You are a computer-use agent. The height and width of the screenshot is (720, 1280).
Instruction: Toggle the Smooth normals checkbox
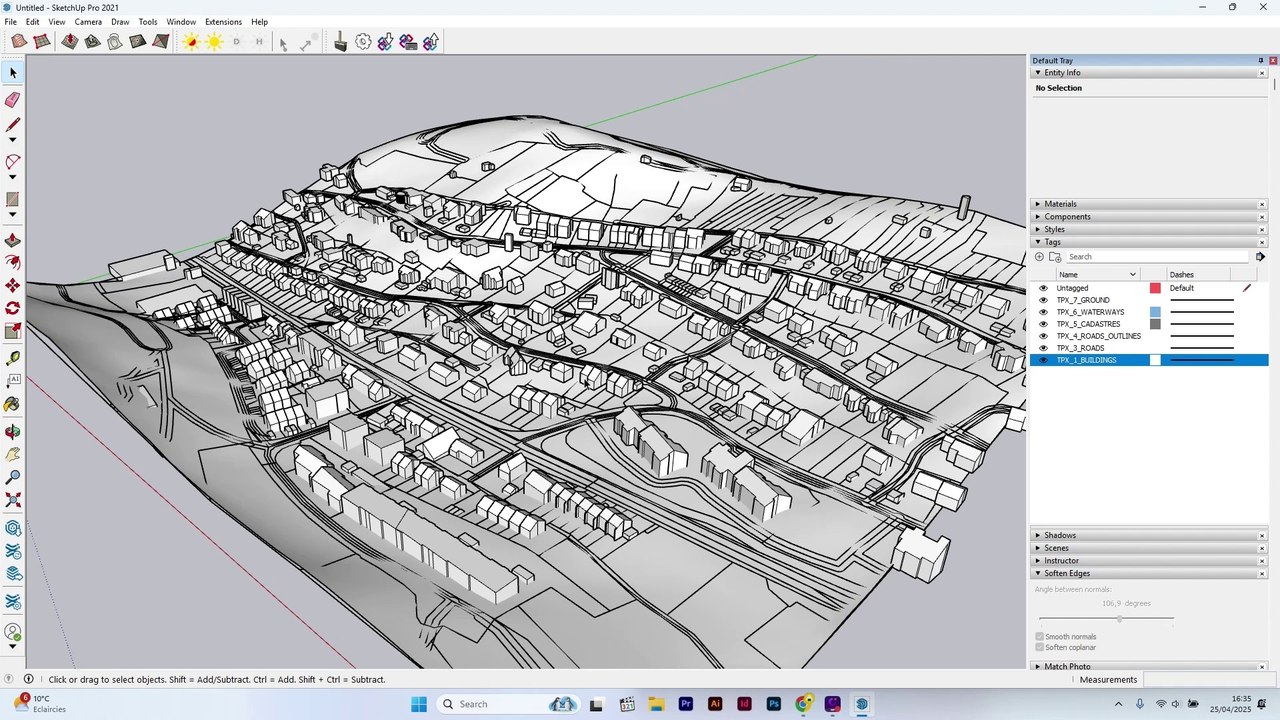pos(1040,637)
